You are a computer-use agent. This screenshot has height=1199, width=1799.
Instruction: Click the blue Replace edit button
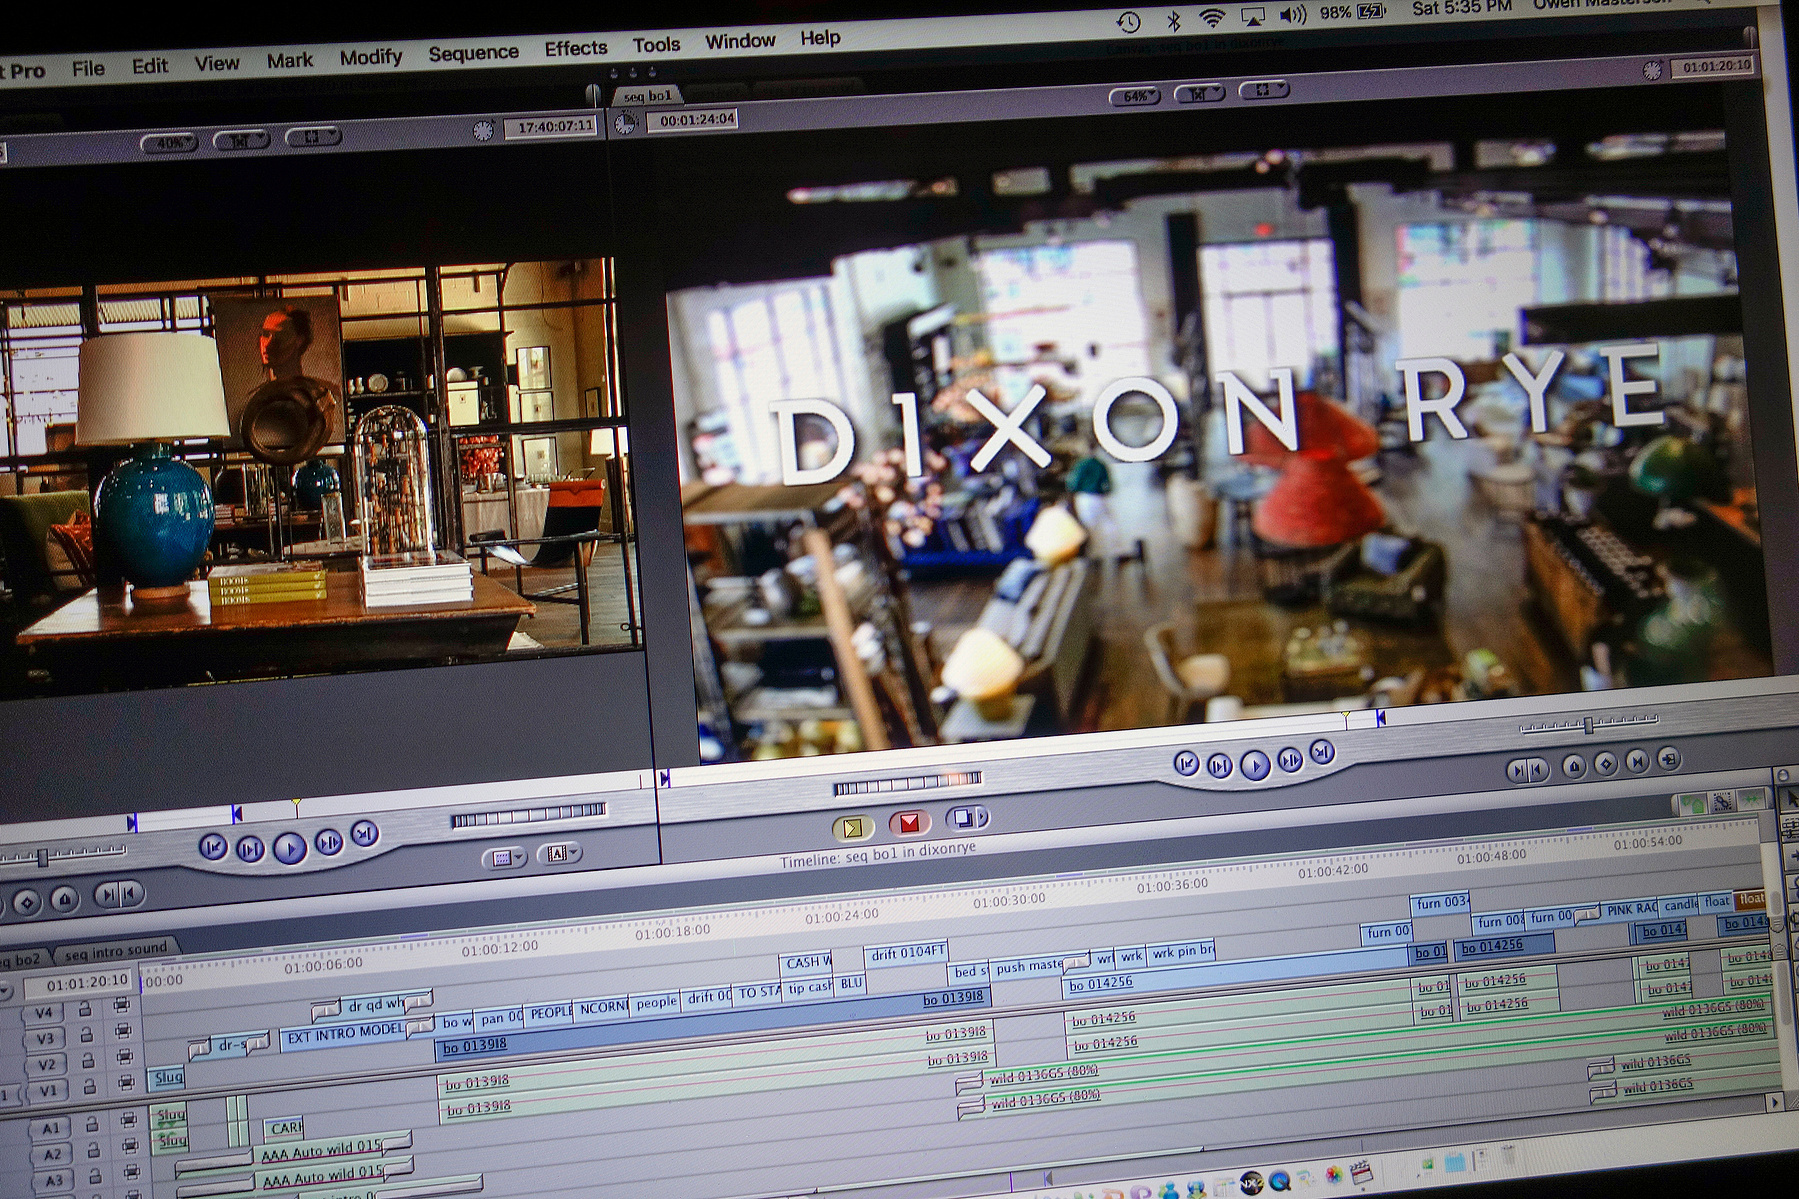[960, 819]
